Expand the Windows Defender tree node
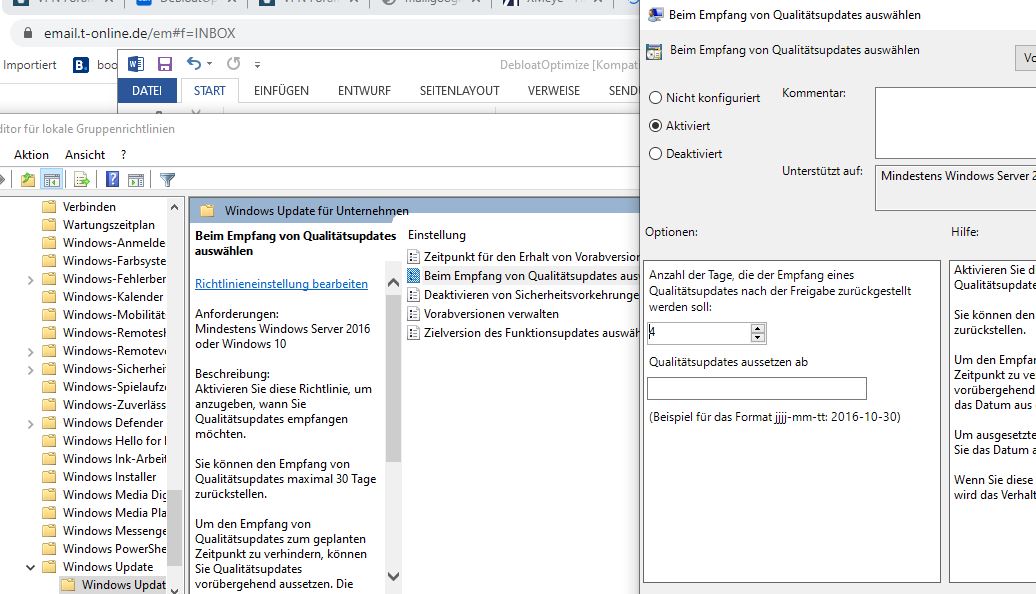Screen dimensions: 1036x594 30,424
